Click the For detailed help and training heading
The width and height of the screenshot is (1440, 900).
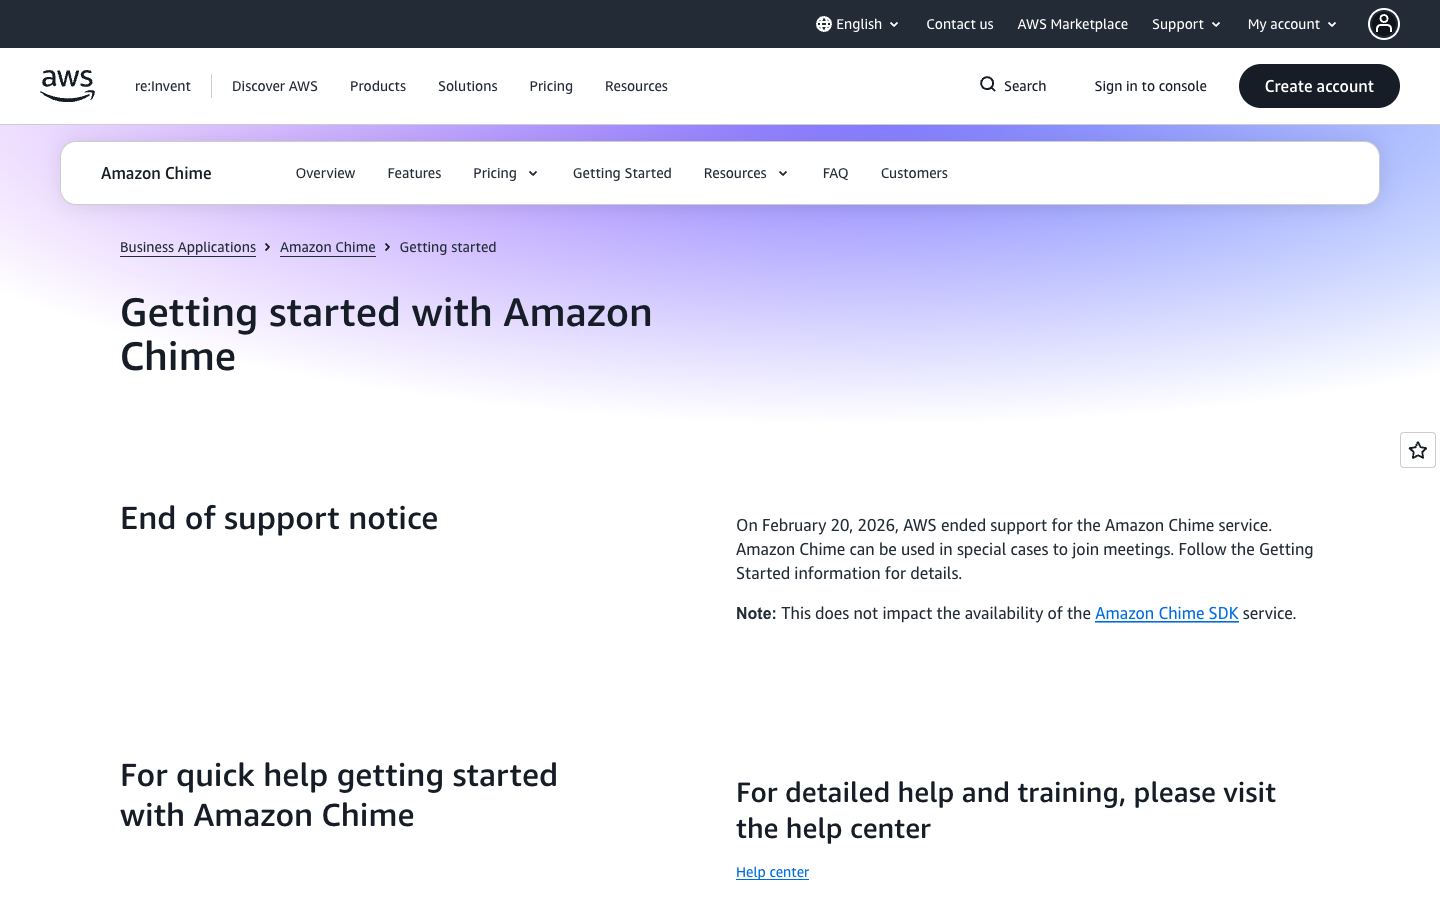[1006, 810]
